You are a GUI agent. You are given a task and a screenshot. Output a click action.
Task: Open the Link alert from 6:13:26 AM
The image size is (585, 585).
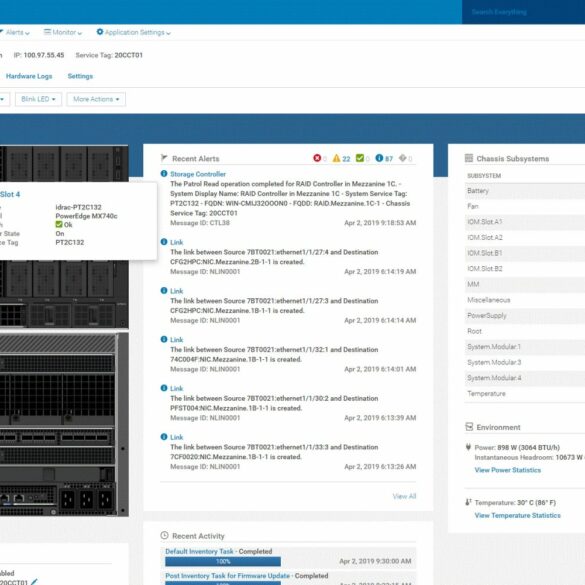coord(176,437)
